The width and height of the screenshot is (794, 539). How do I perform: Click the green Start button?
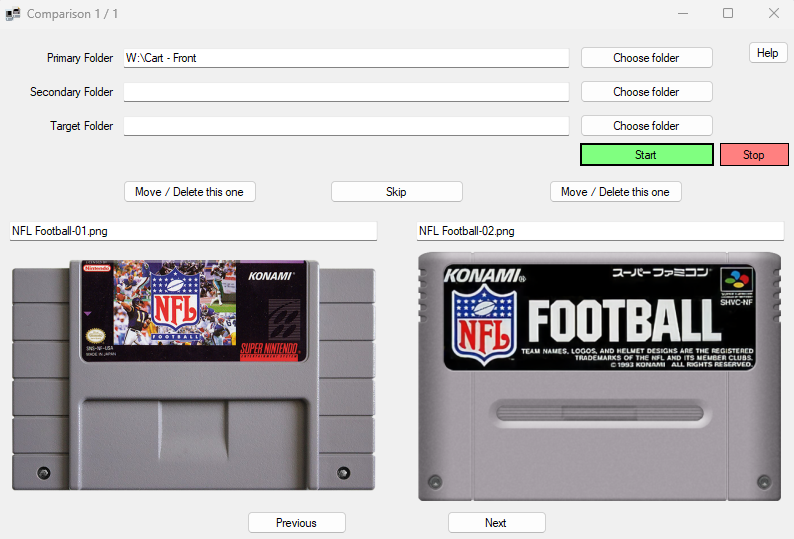point(647,155)
